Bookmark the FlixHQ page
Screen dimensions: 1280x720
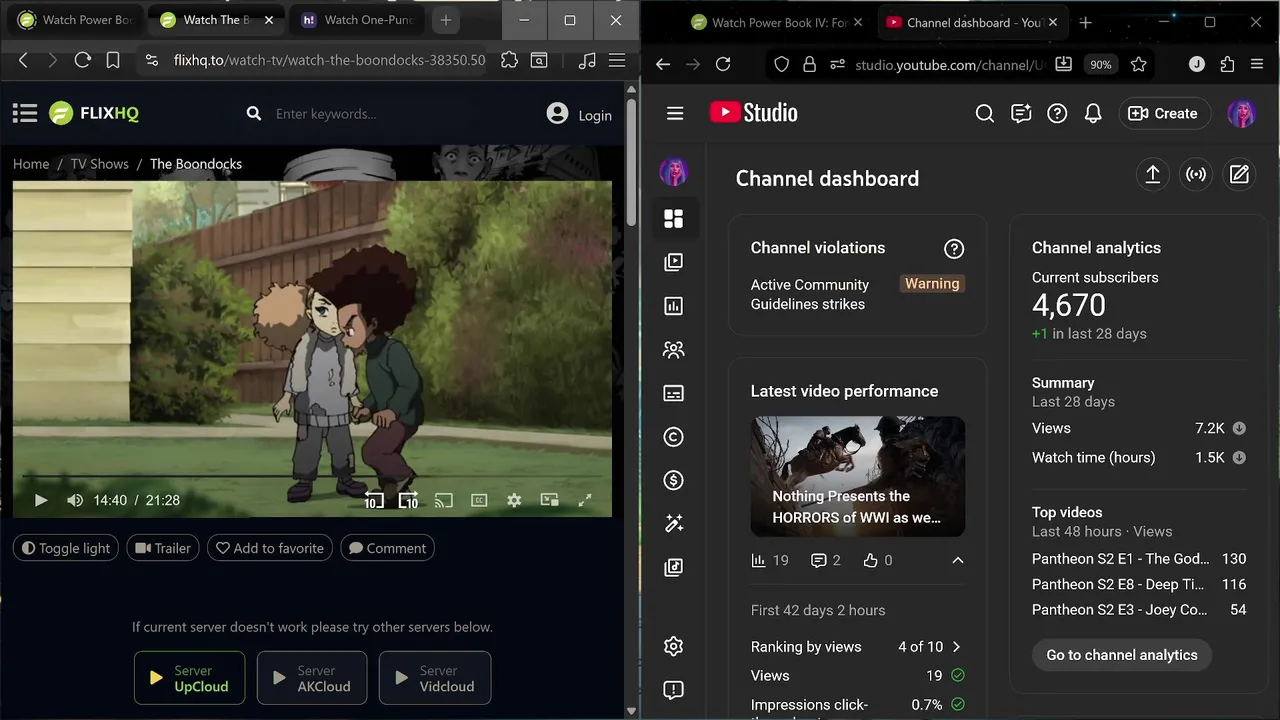click(113, 61)
